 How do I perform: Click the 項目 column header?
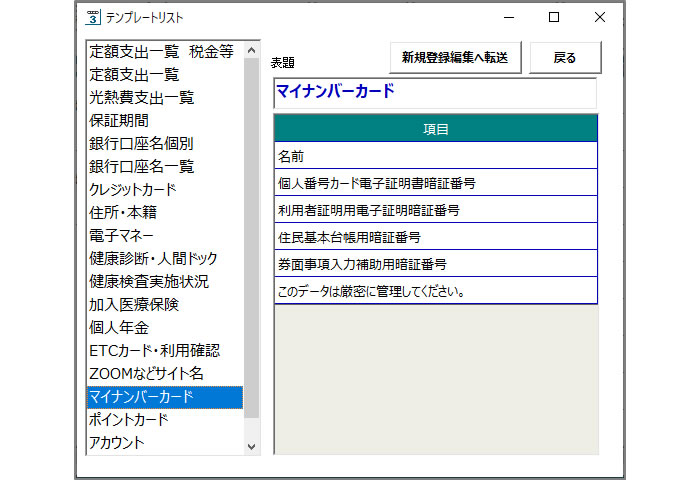pos(436,129)
